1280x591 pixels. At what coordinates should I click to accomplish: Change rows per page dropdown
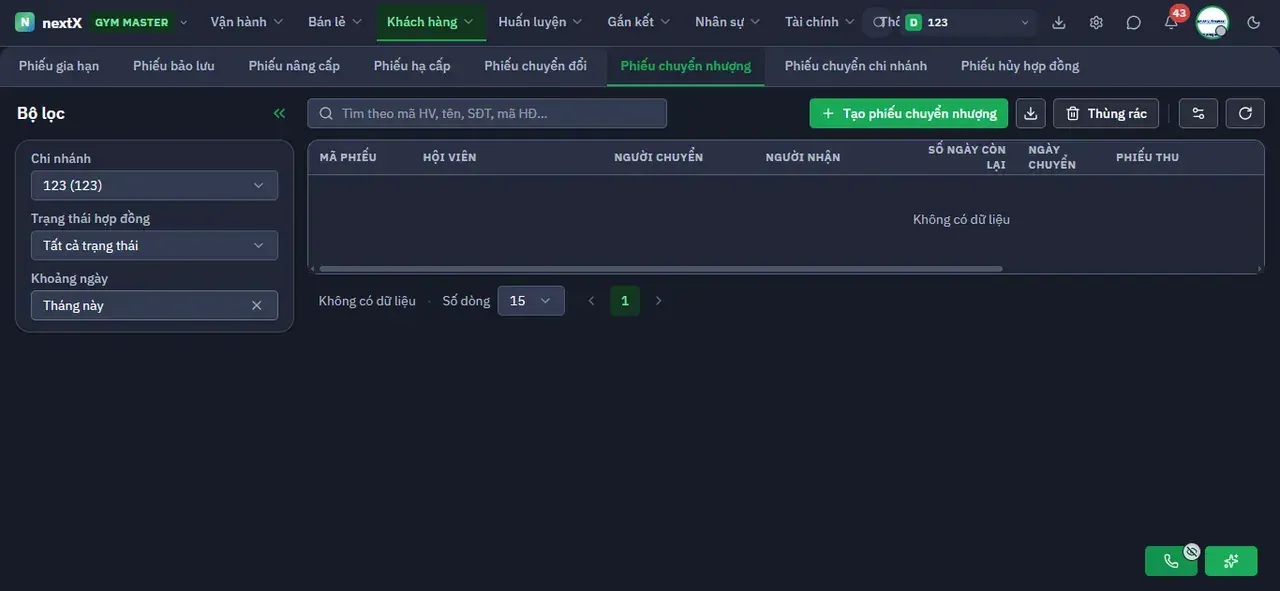tap(531, 301)
